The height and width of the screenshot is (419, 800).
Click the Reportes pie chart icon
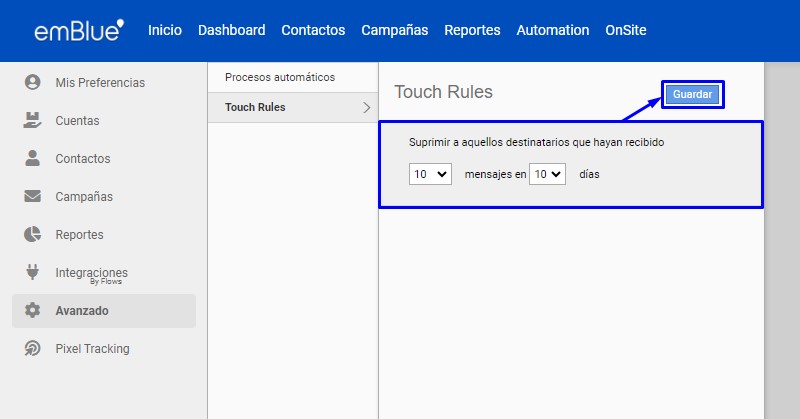click(x=33, y=234)
